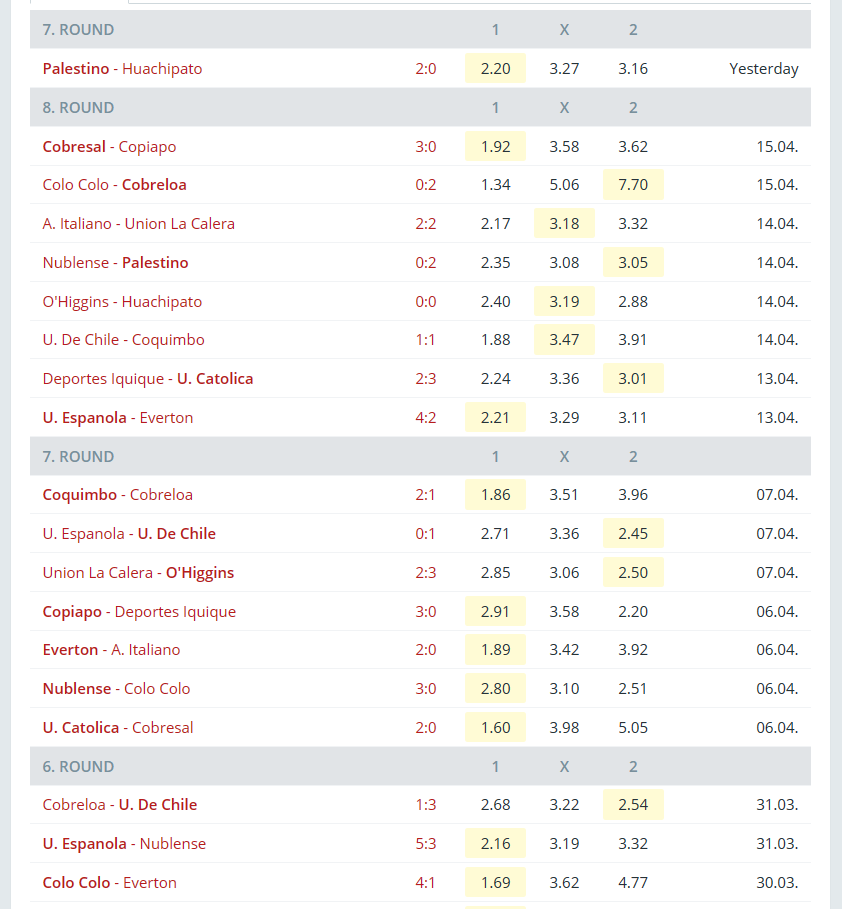Open U. De Chile - Coquimbo match
The image size is (842, 909).
pos(124,340)
